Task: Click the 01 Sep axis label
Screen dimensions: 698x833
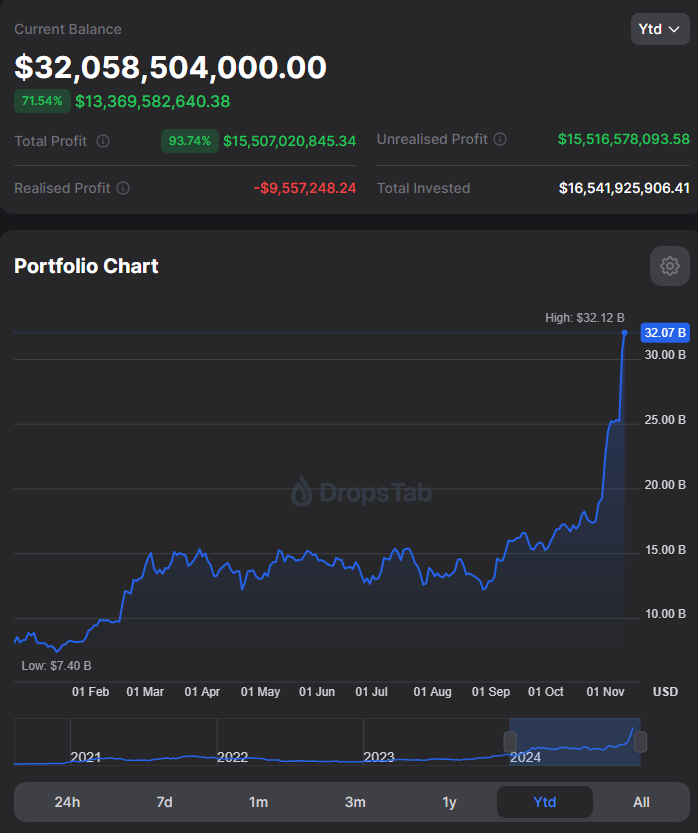Action: 491,692
